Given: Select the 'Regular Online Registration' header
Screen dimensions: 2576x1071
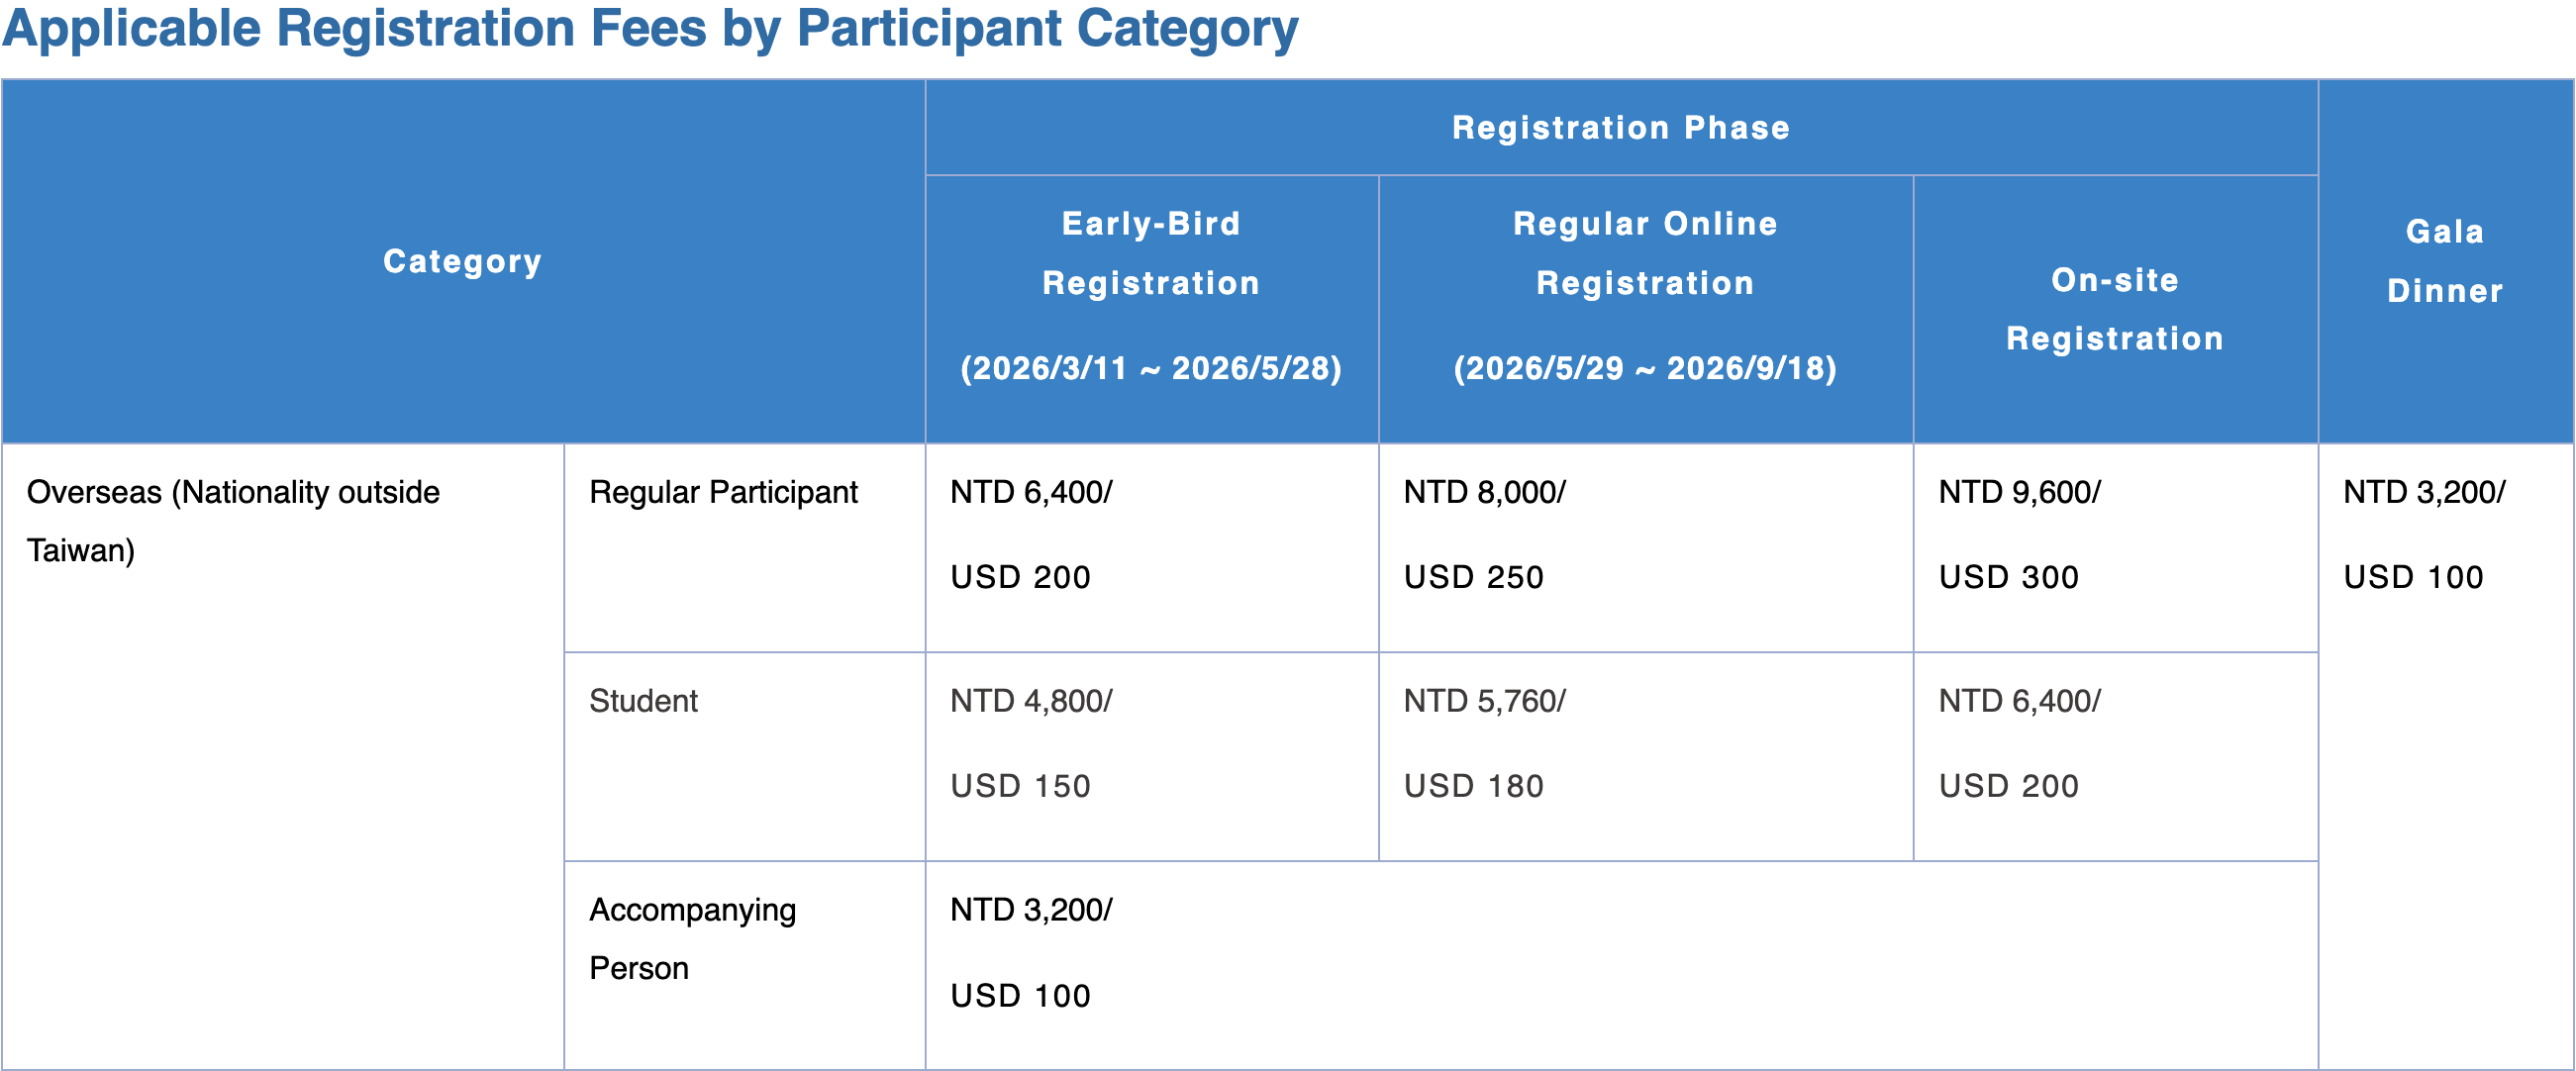Looking at the screenshot, I should coord(1645,253).
